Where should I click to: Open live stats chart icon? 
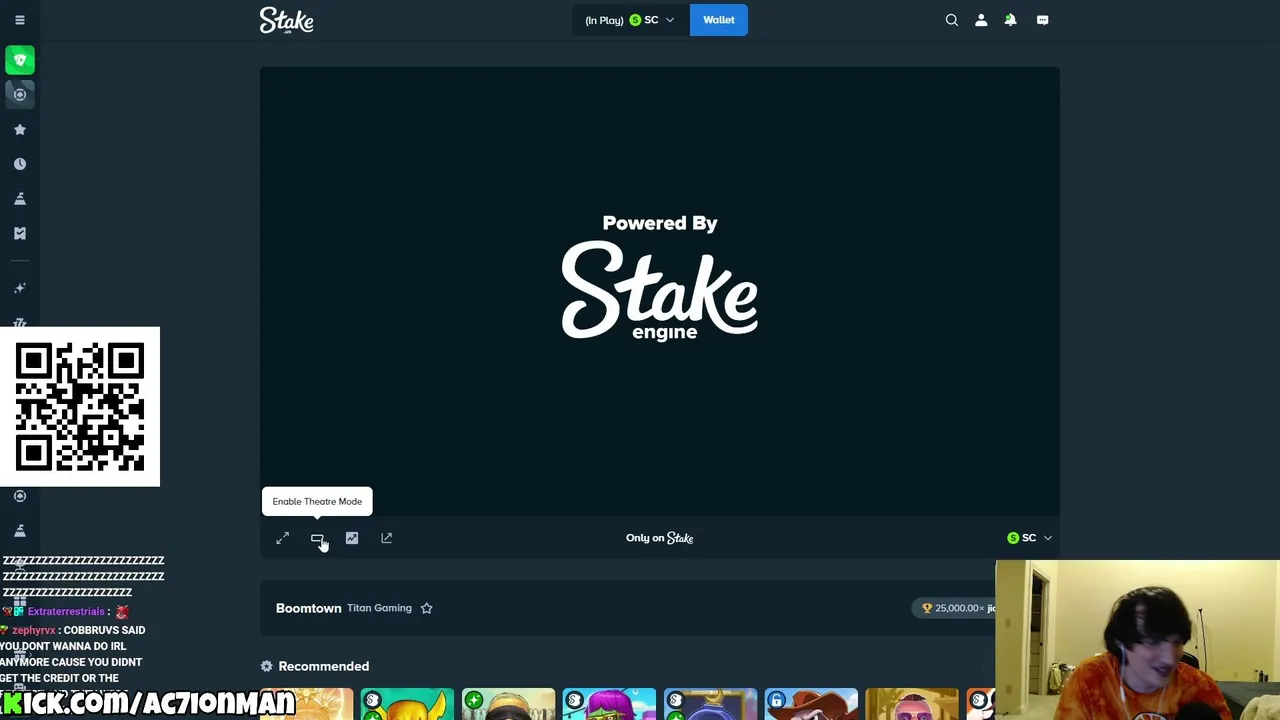[352, 538]
